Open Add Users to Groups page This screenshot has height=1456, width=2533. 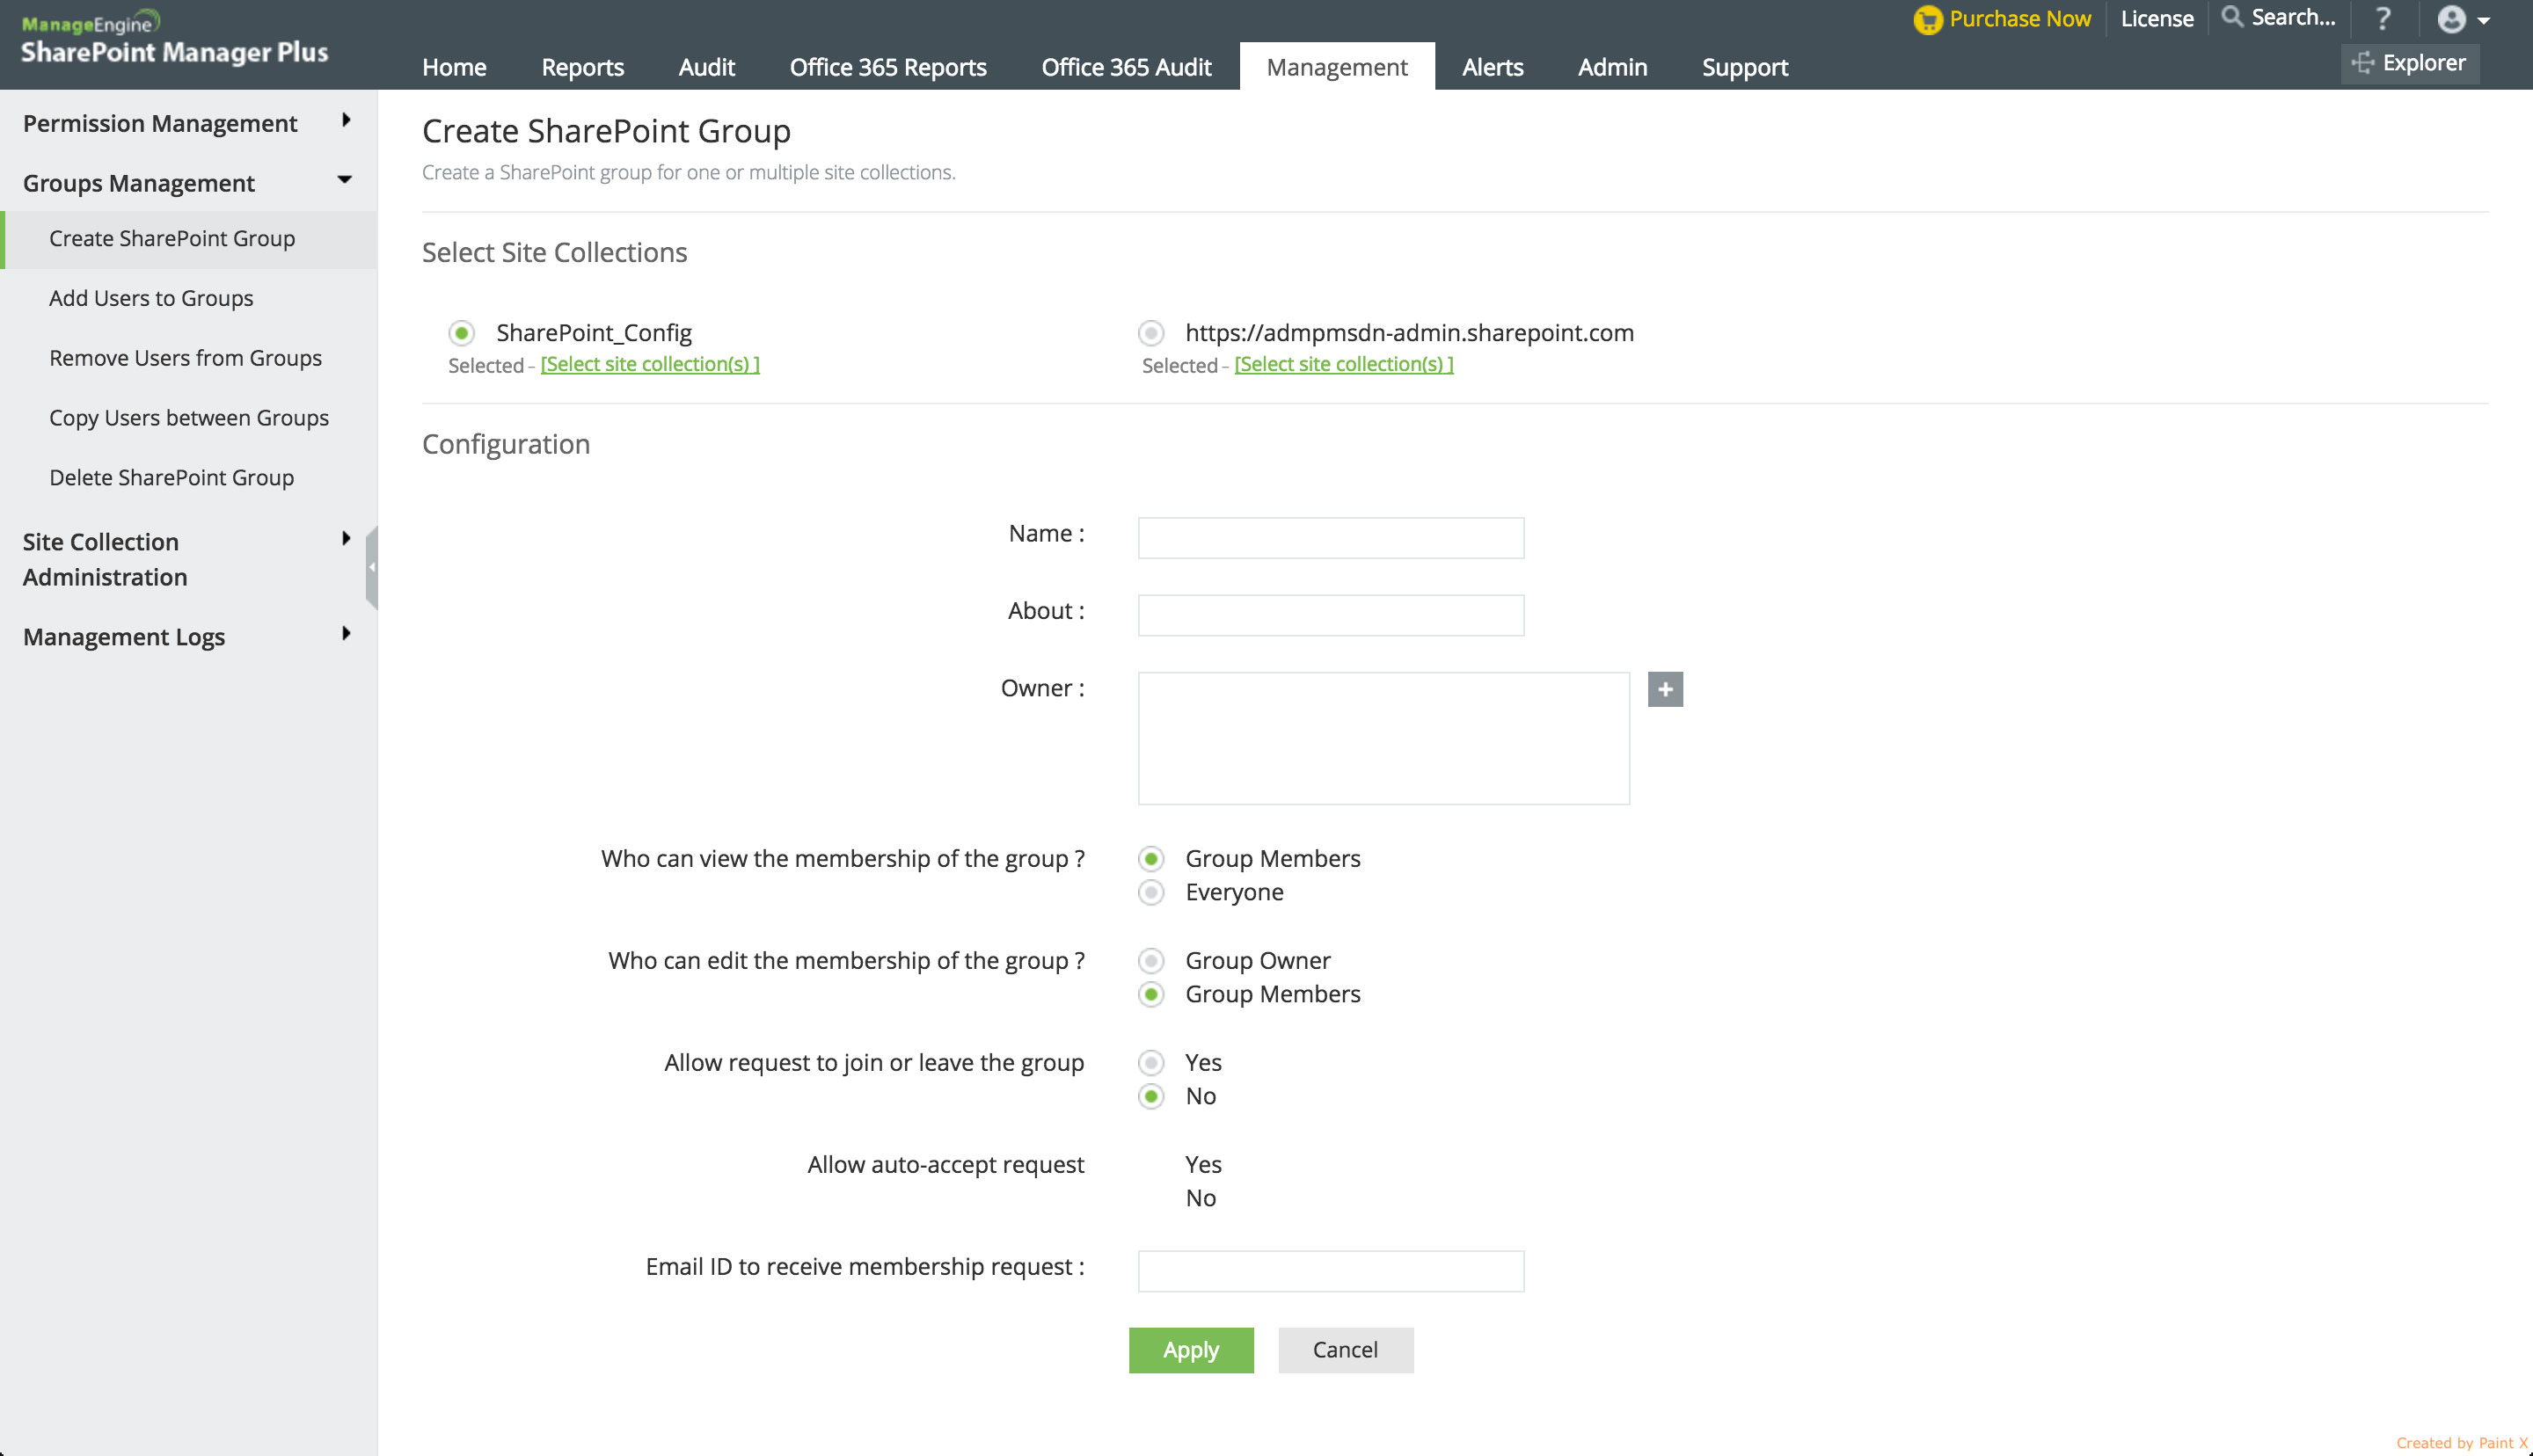point(151,298)
